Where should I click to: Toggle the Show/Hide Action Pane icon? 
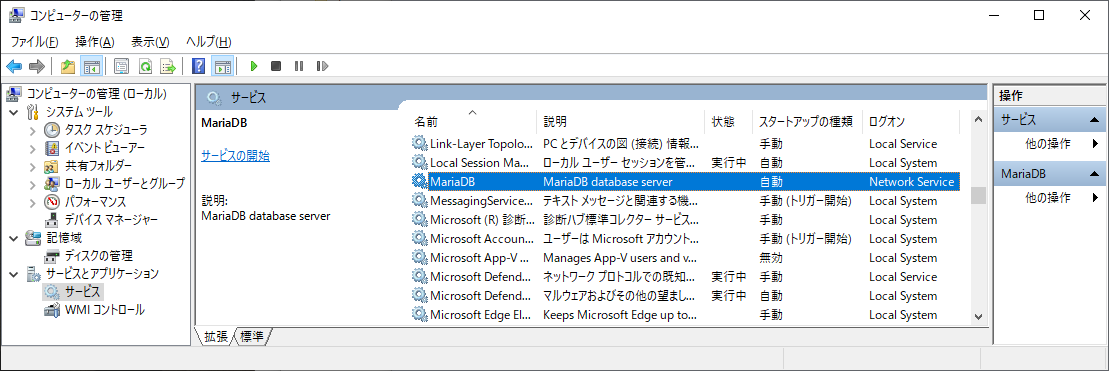(x=222, y=66)
